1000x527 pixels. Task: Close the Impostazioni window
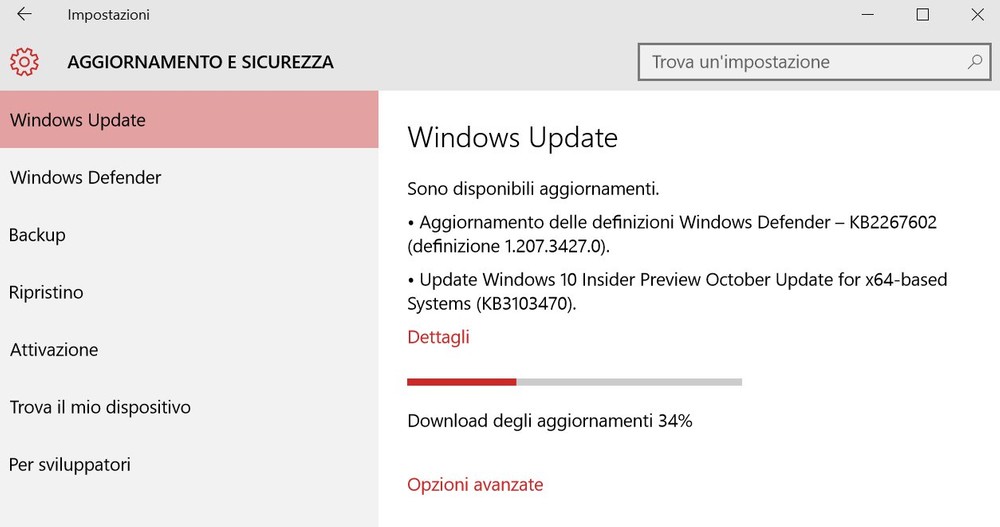[977, 14]
